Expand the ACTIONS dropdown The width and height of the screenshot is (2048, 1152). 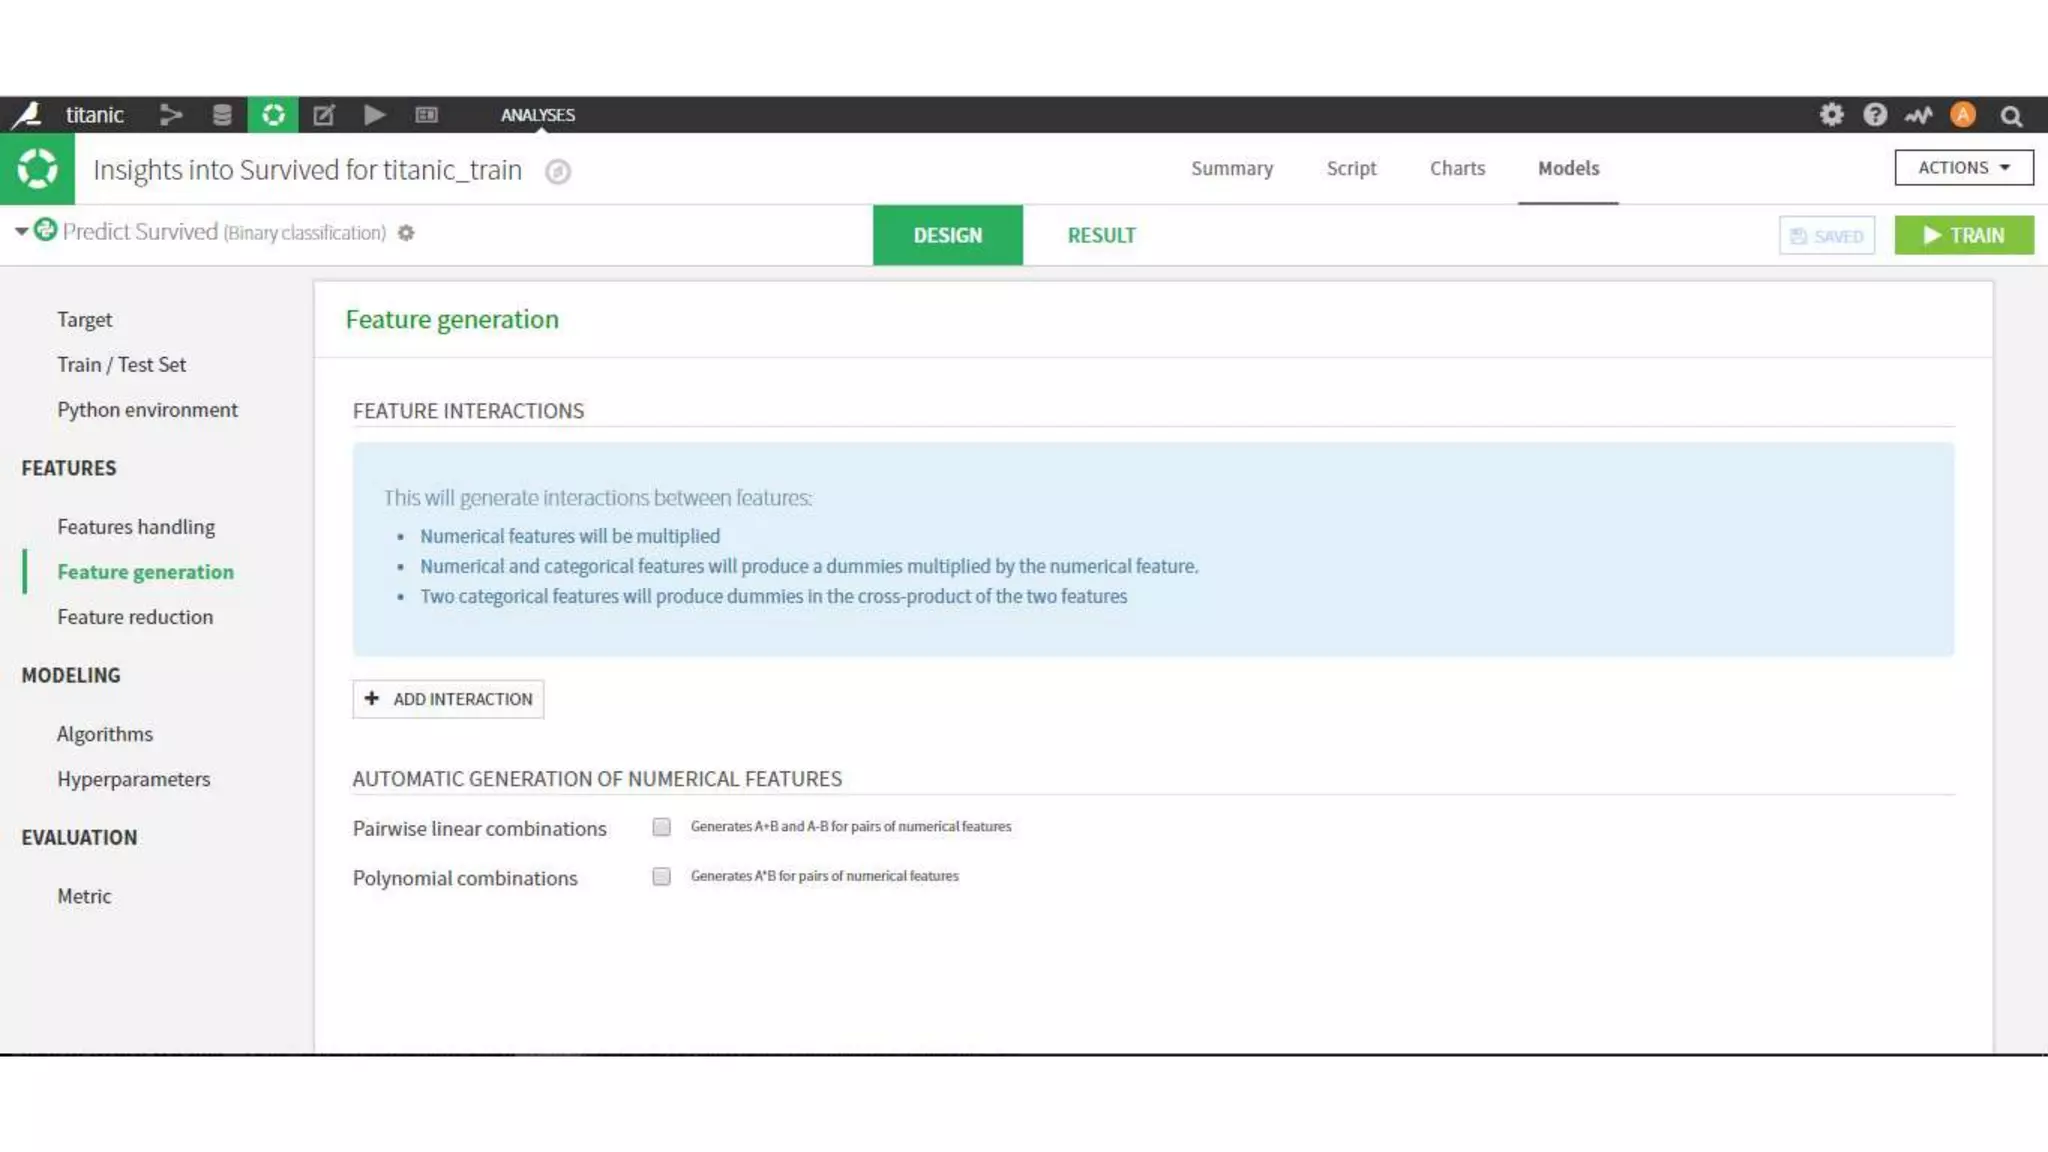point(1963,168)
